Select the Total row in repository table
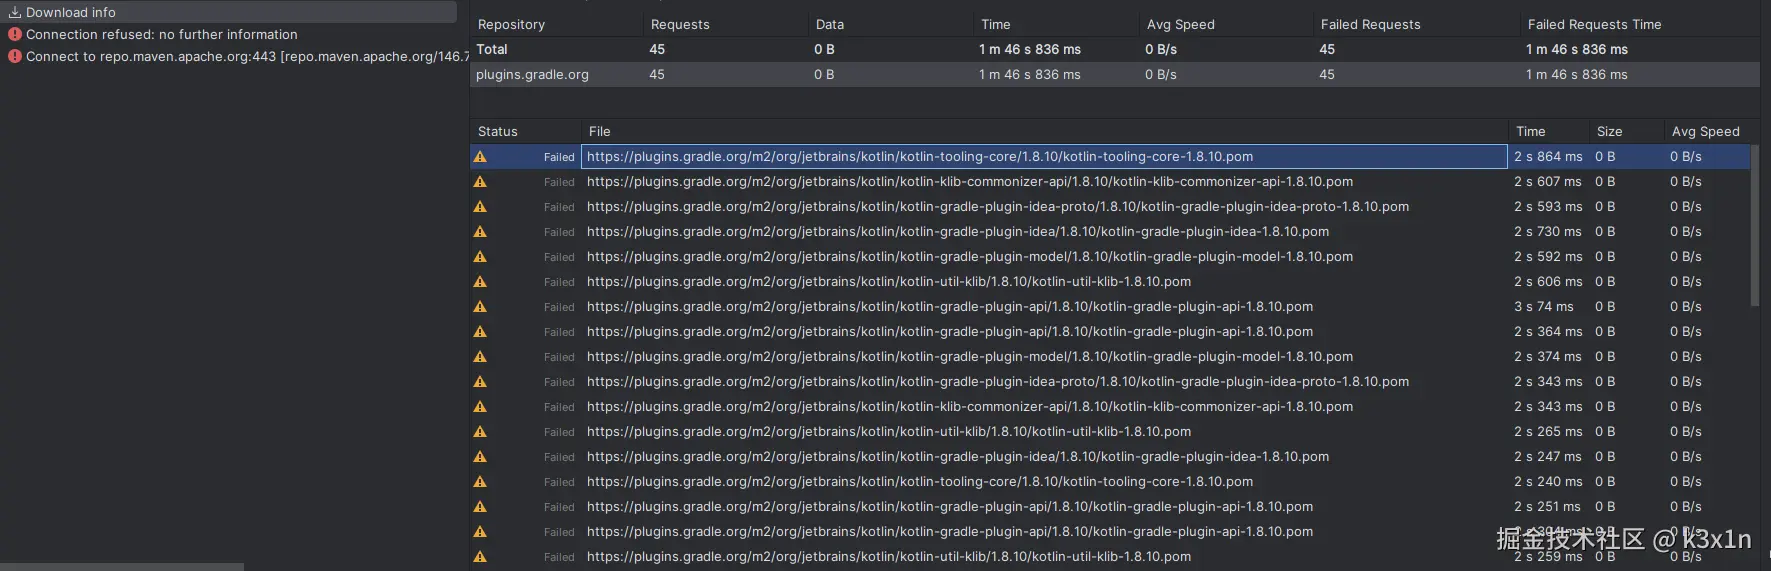This screenshot has height=571, width=1771. [x=1115, y=49]
